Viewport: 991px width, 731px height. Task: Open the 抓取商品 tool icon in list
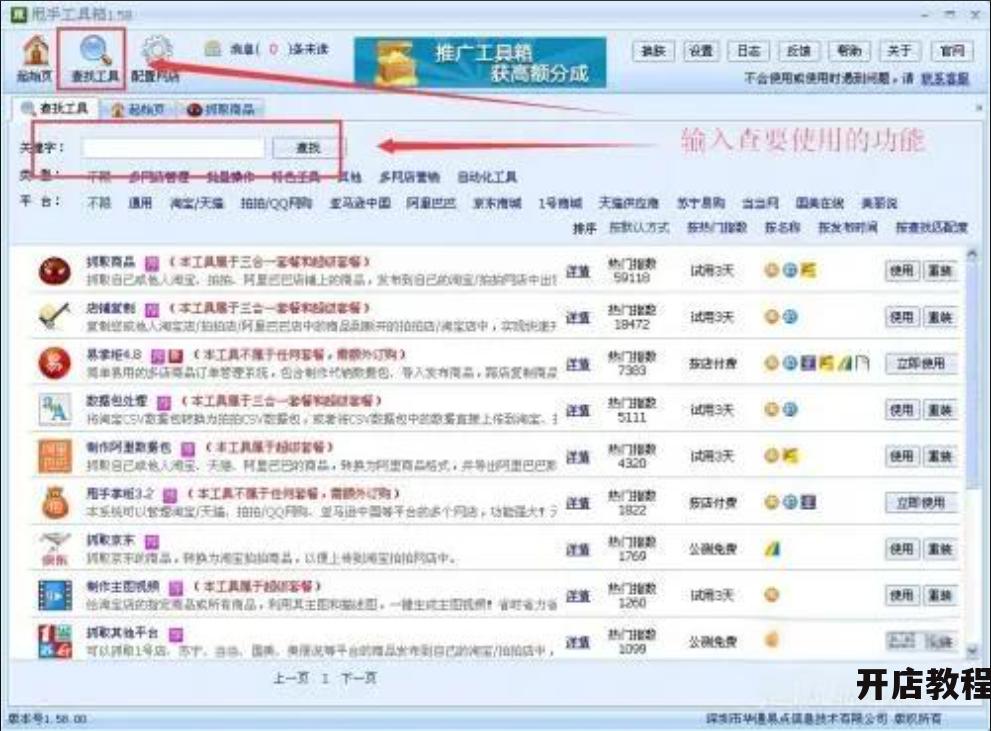pos(54,270)
